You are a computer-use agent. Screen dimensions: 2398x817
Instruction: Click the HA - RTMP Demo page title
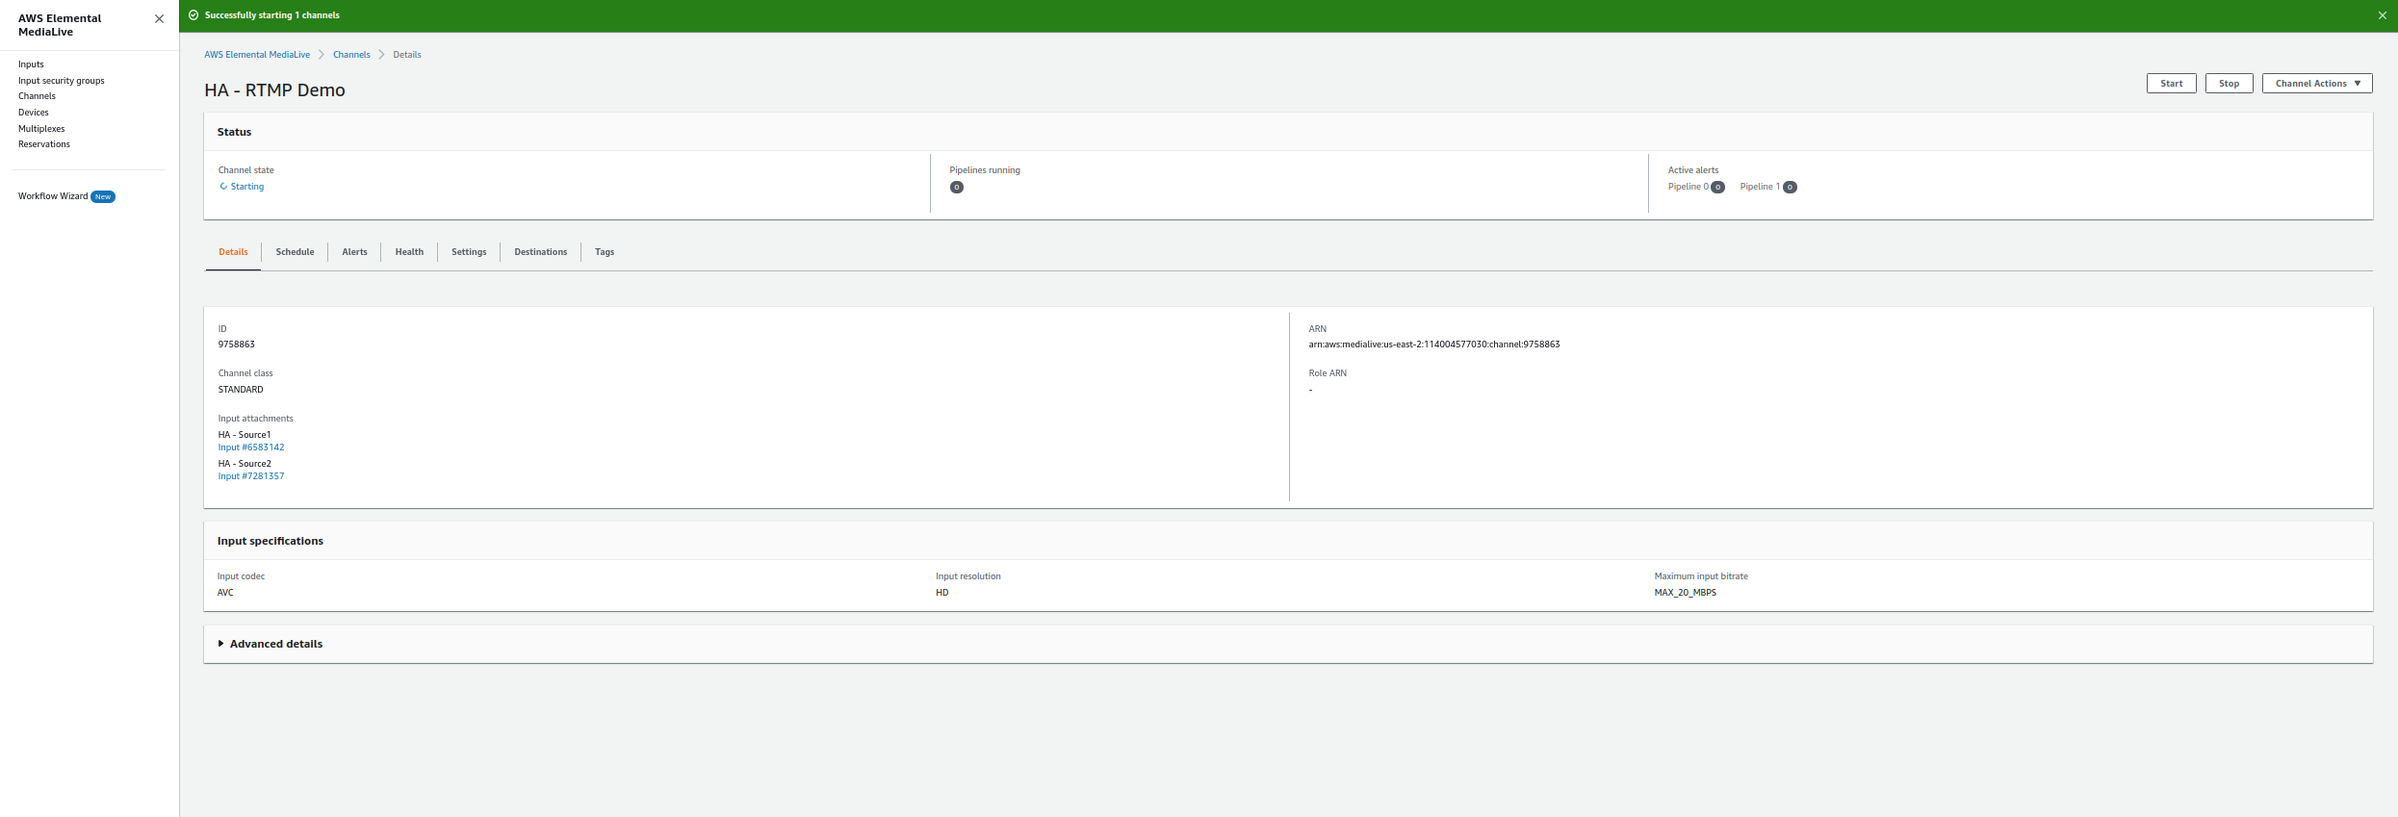coord(275,90)
